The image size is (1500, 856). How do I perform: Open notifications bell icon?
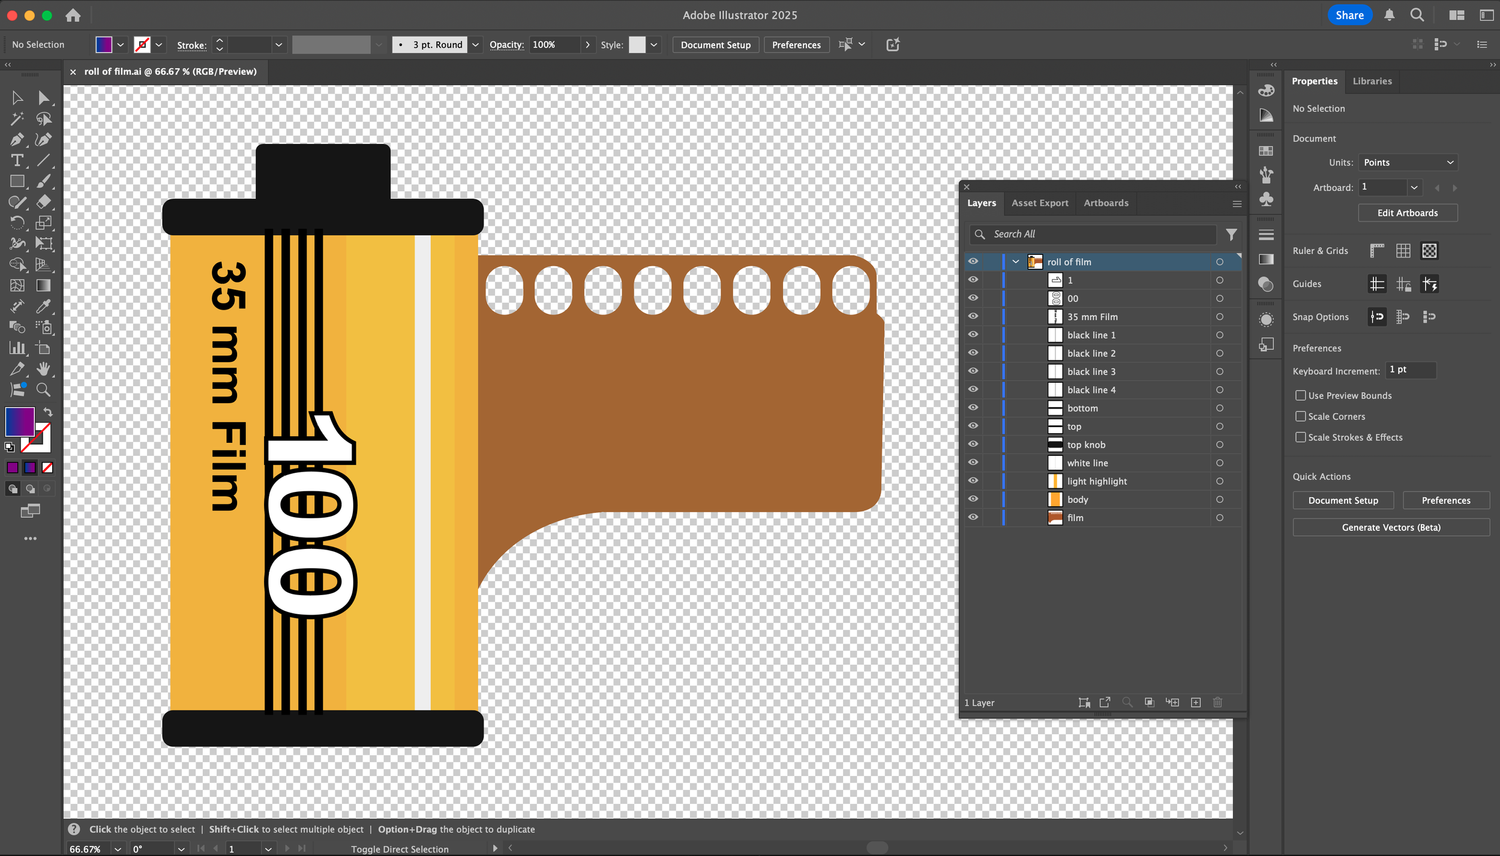[x=1389, y=15]
